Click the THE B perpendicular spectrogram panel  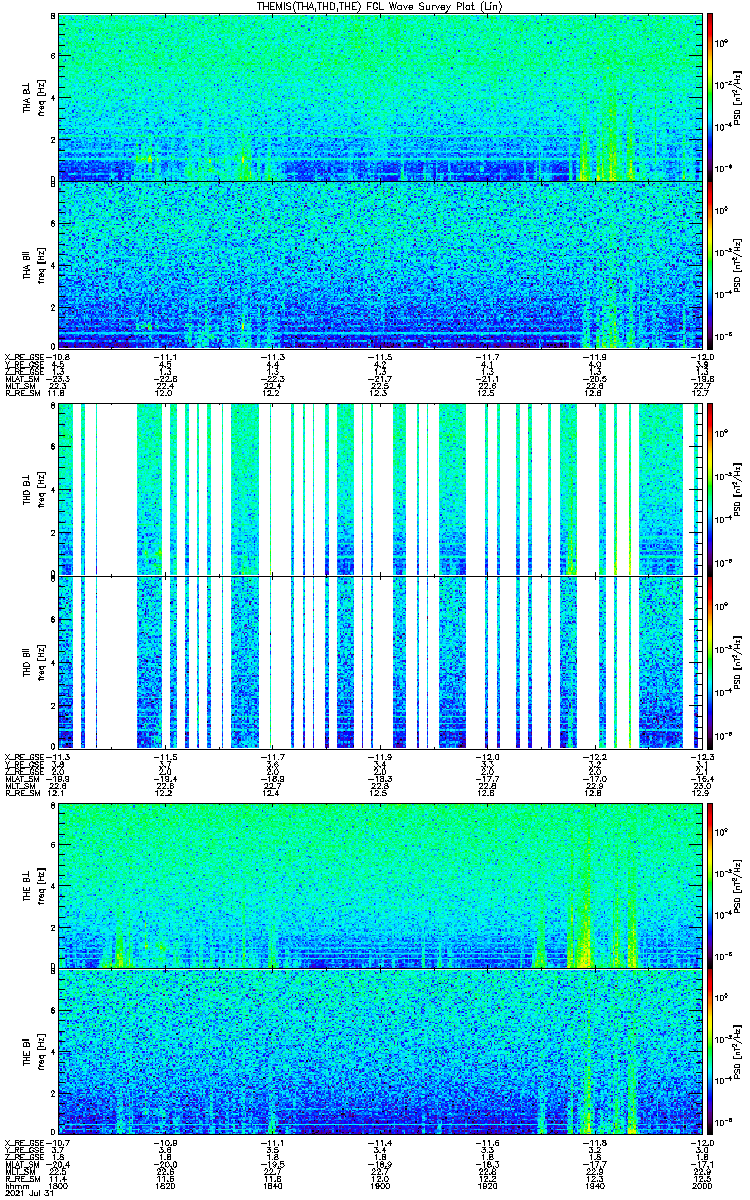(382, 885)
